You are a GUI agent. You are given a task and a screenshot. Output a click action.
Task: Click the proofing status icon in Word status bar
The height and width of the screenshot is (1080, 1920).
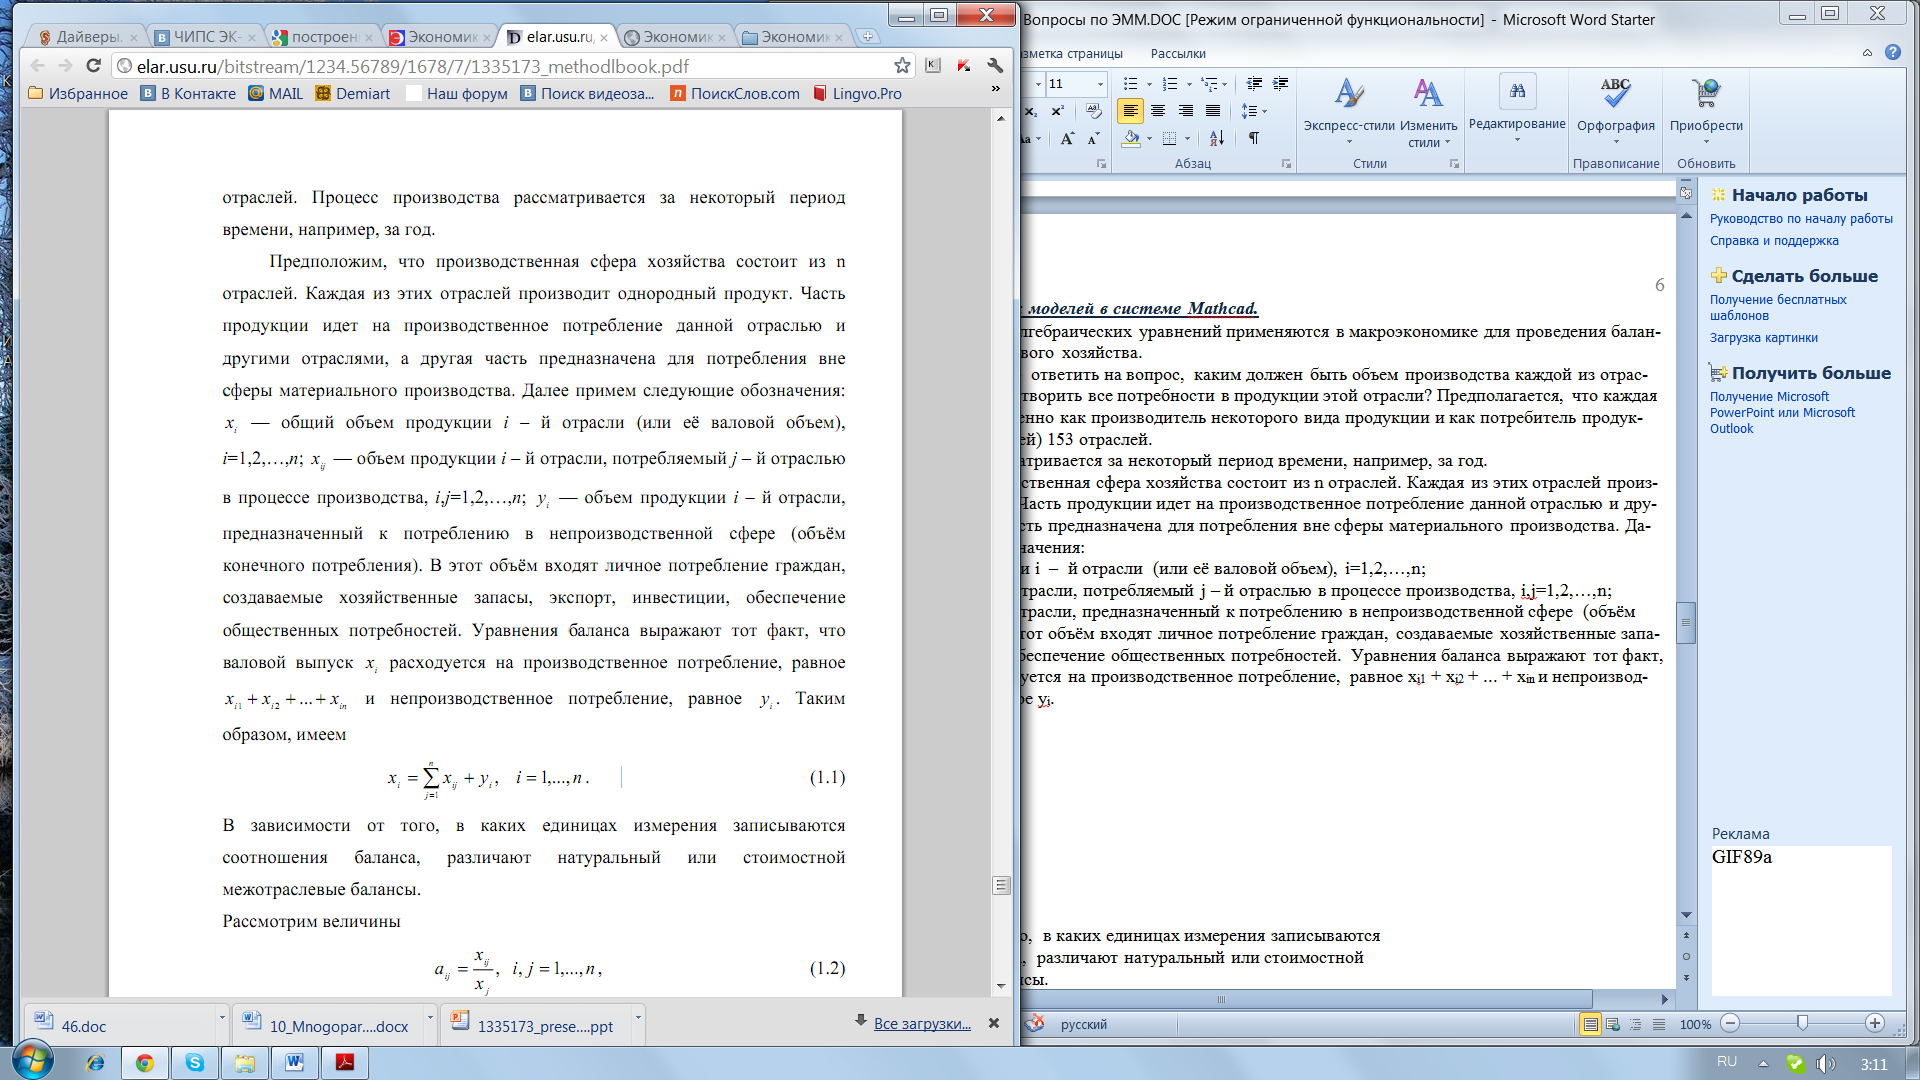pyautogui.click(x=1036, y=1023)
